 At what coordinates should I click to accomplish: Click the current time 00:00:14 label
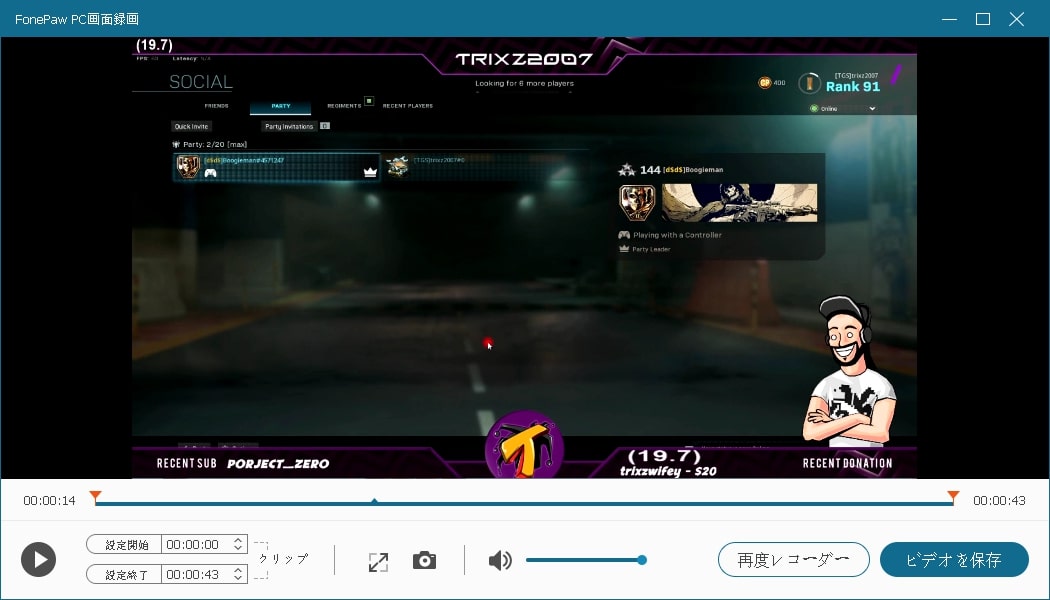(x=50, y=501)
